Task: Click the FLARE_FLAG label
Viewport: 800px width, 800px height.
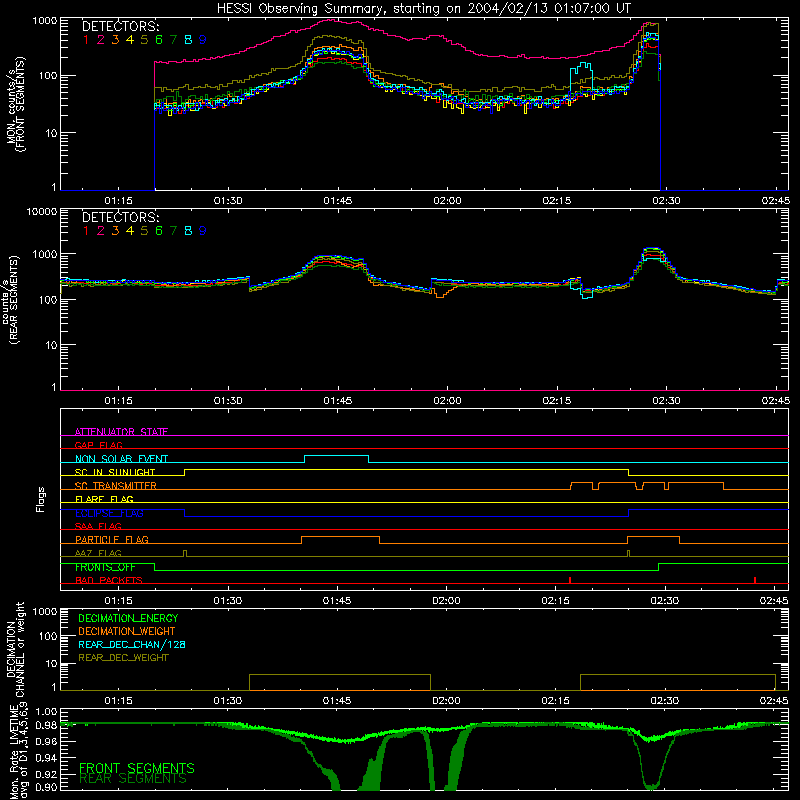Action: (x=104, y=499)
